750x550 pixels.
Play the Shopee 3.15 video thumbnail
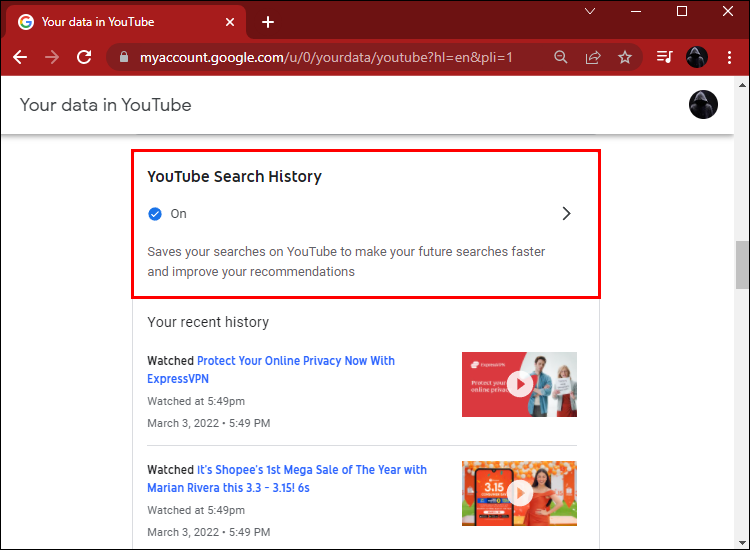tap(519, 493)
